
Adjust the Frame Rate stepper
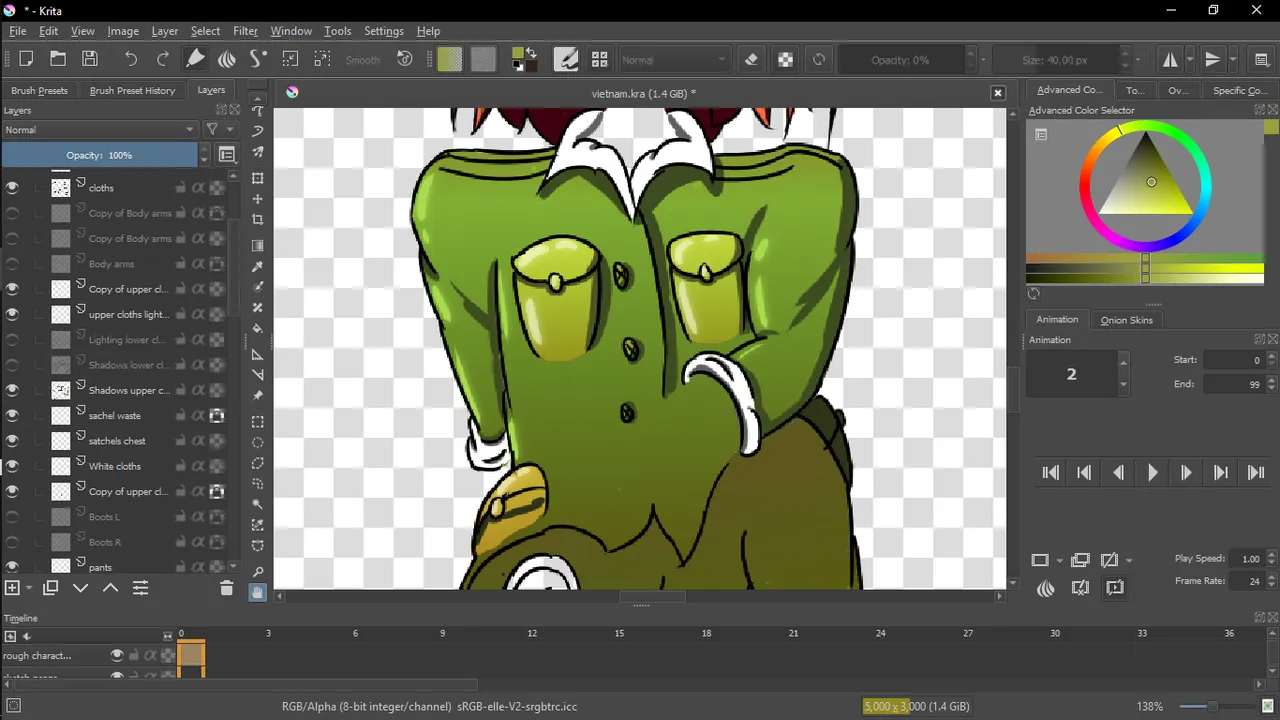pos(1271,581)
